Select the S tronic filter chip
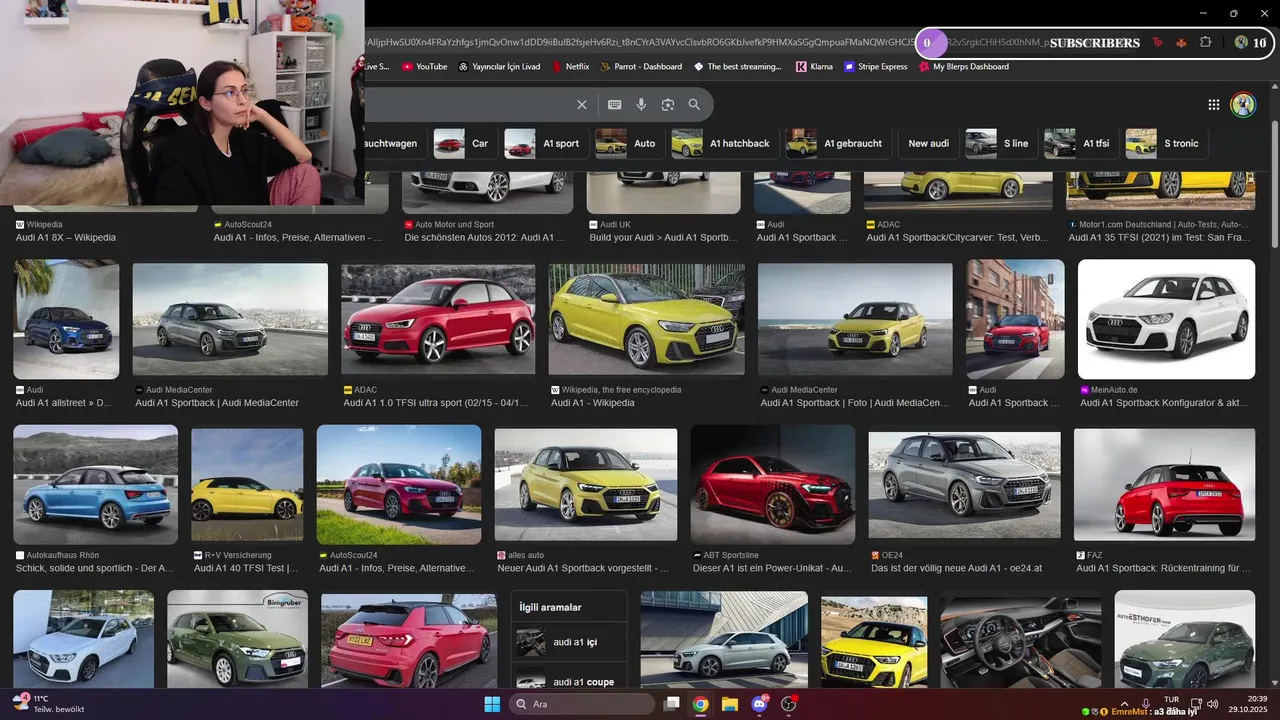Image resolution: width=1280 pixels, height=720 pixels. (1165, 143)
